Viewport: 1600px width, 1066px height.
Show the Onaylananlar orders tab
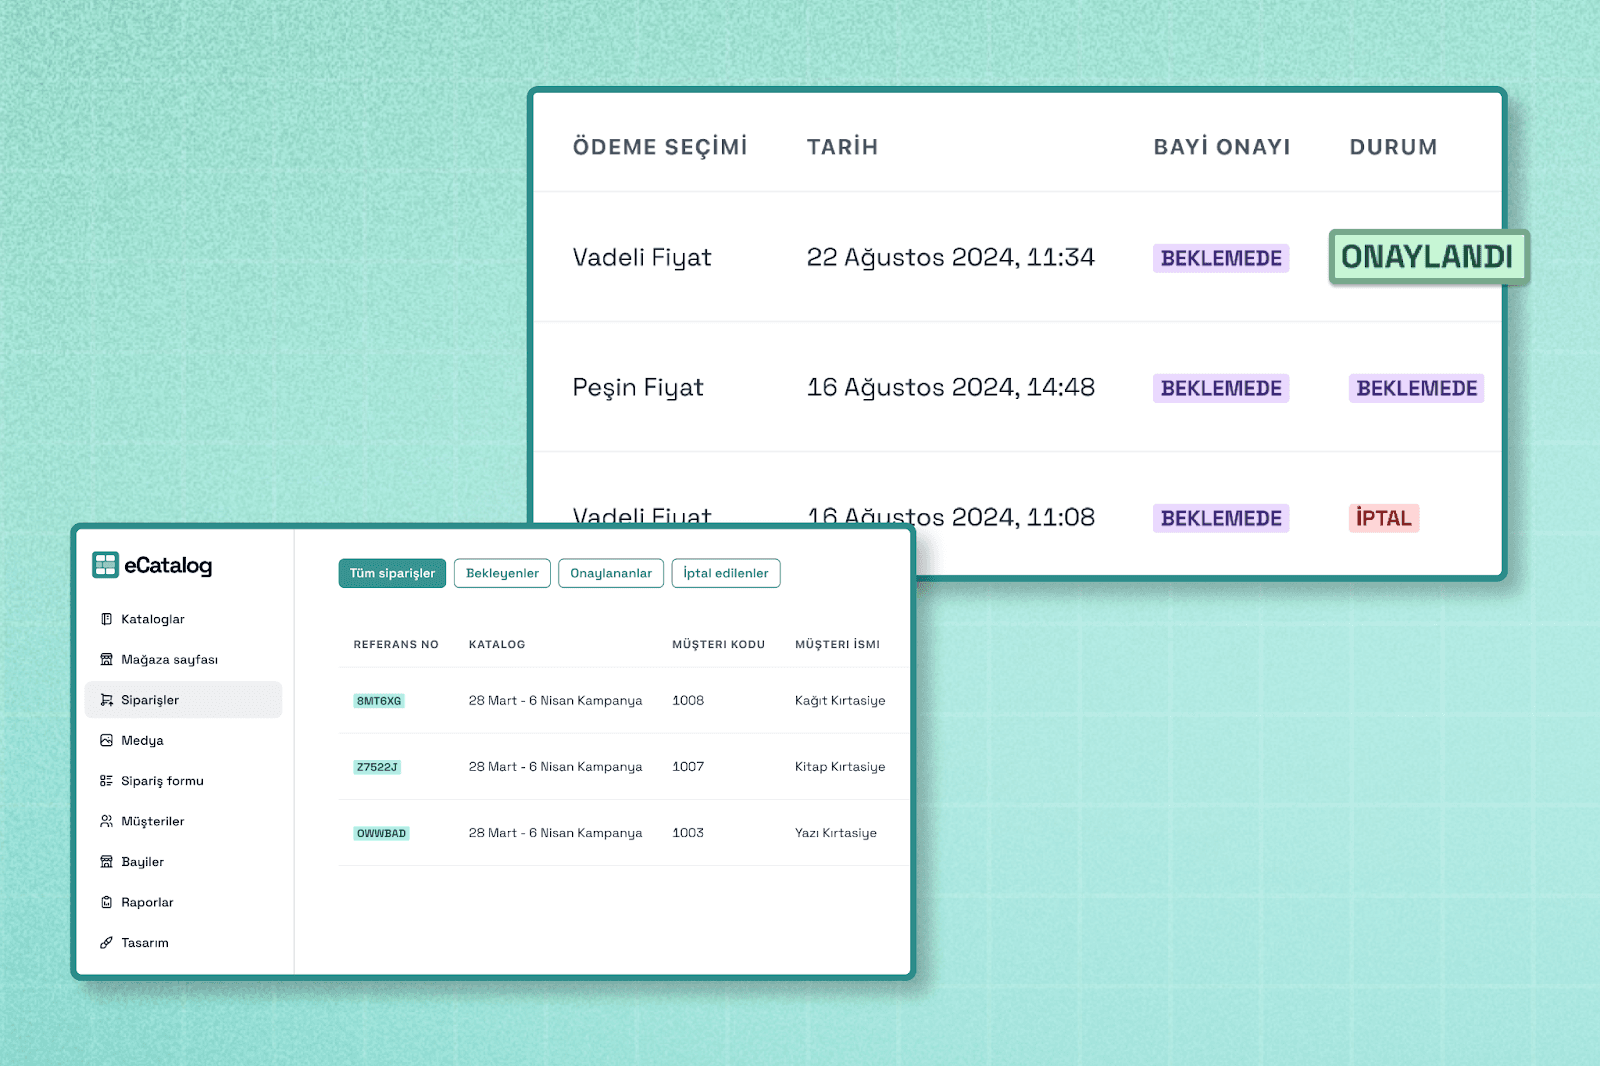(610, 573)
